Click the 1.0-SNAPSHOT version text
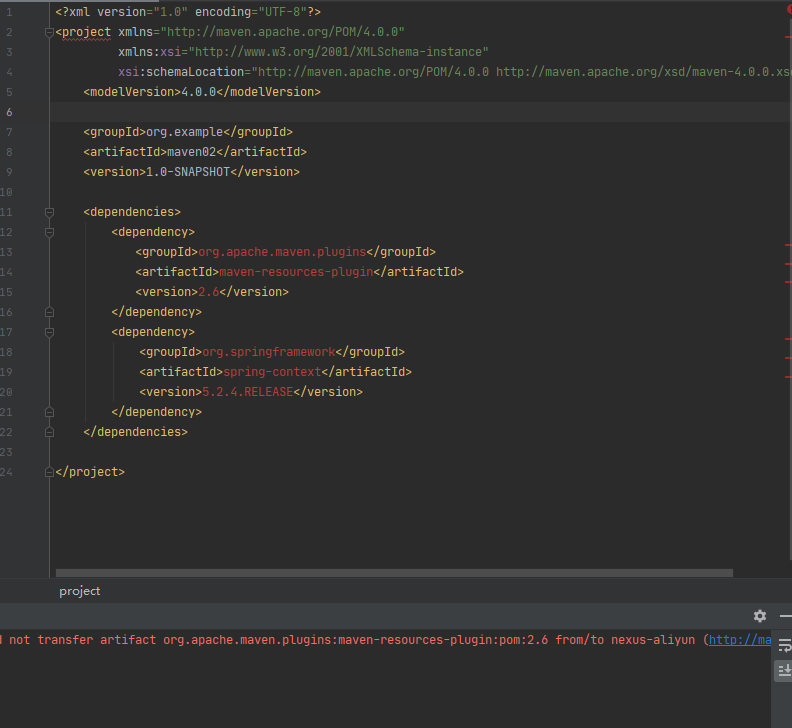The width and height of the screenshot is (792, 728). coord(188,172)
